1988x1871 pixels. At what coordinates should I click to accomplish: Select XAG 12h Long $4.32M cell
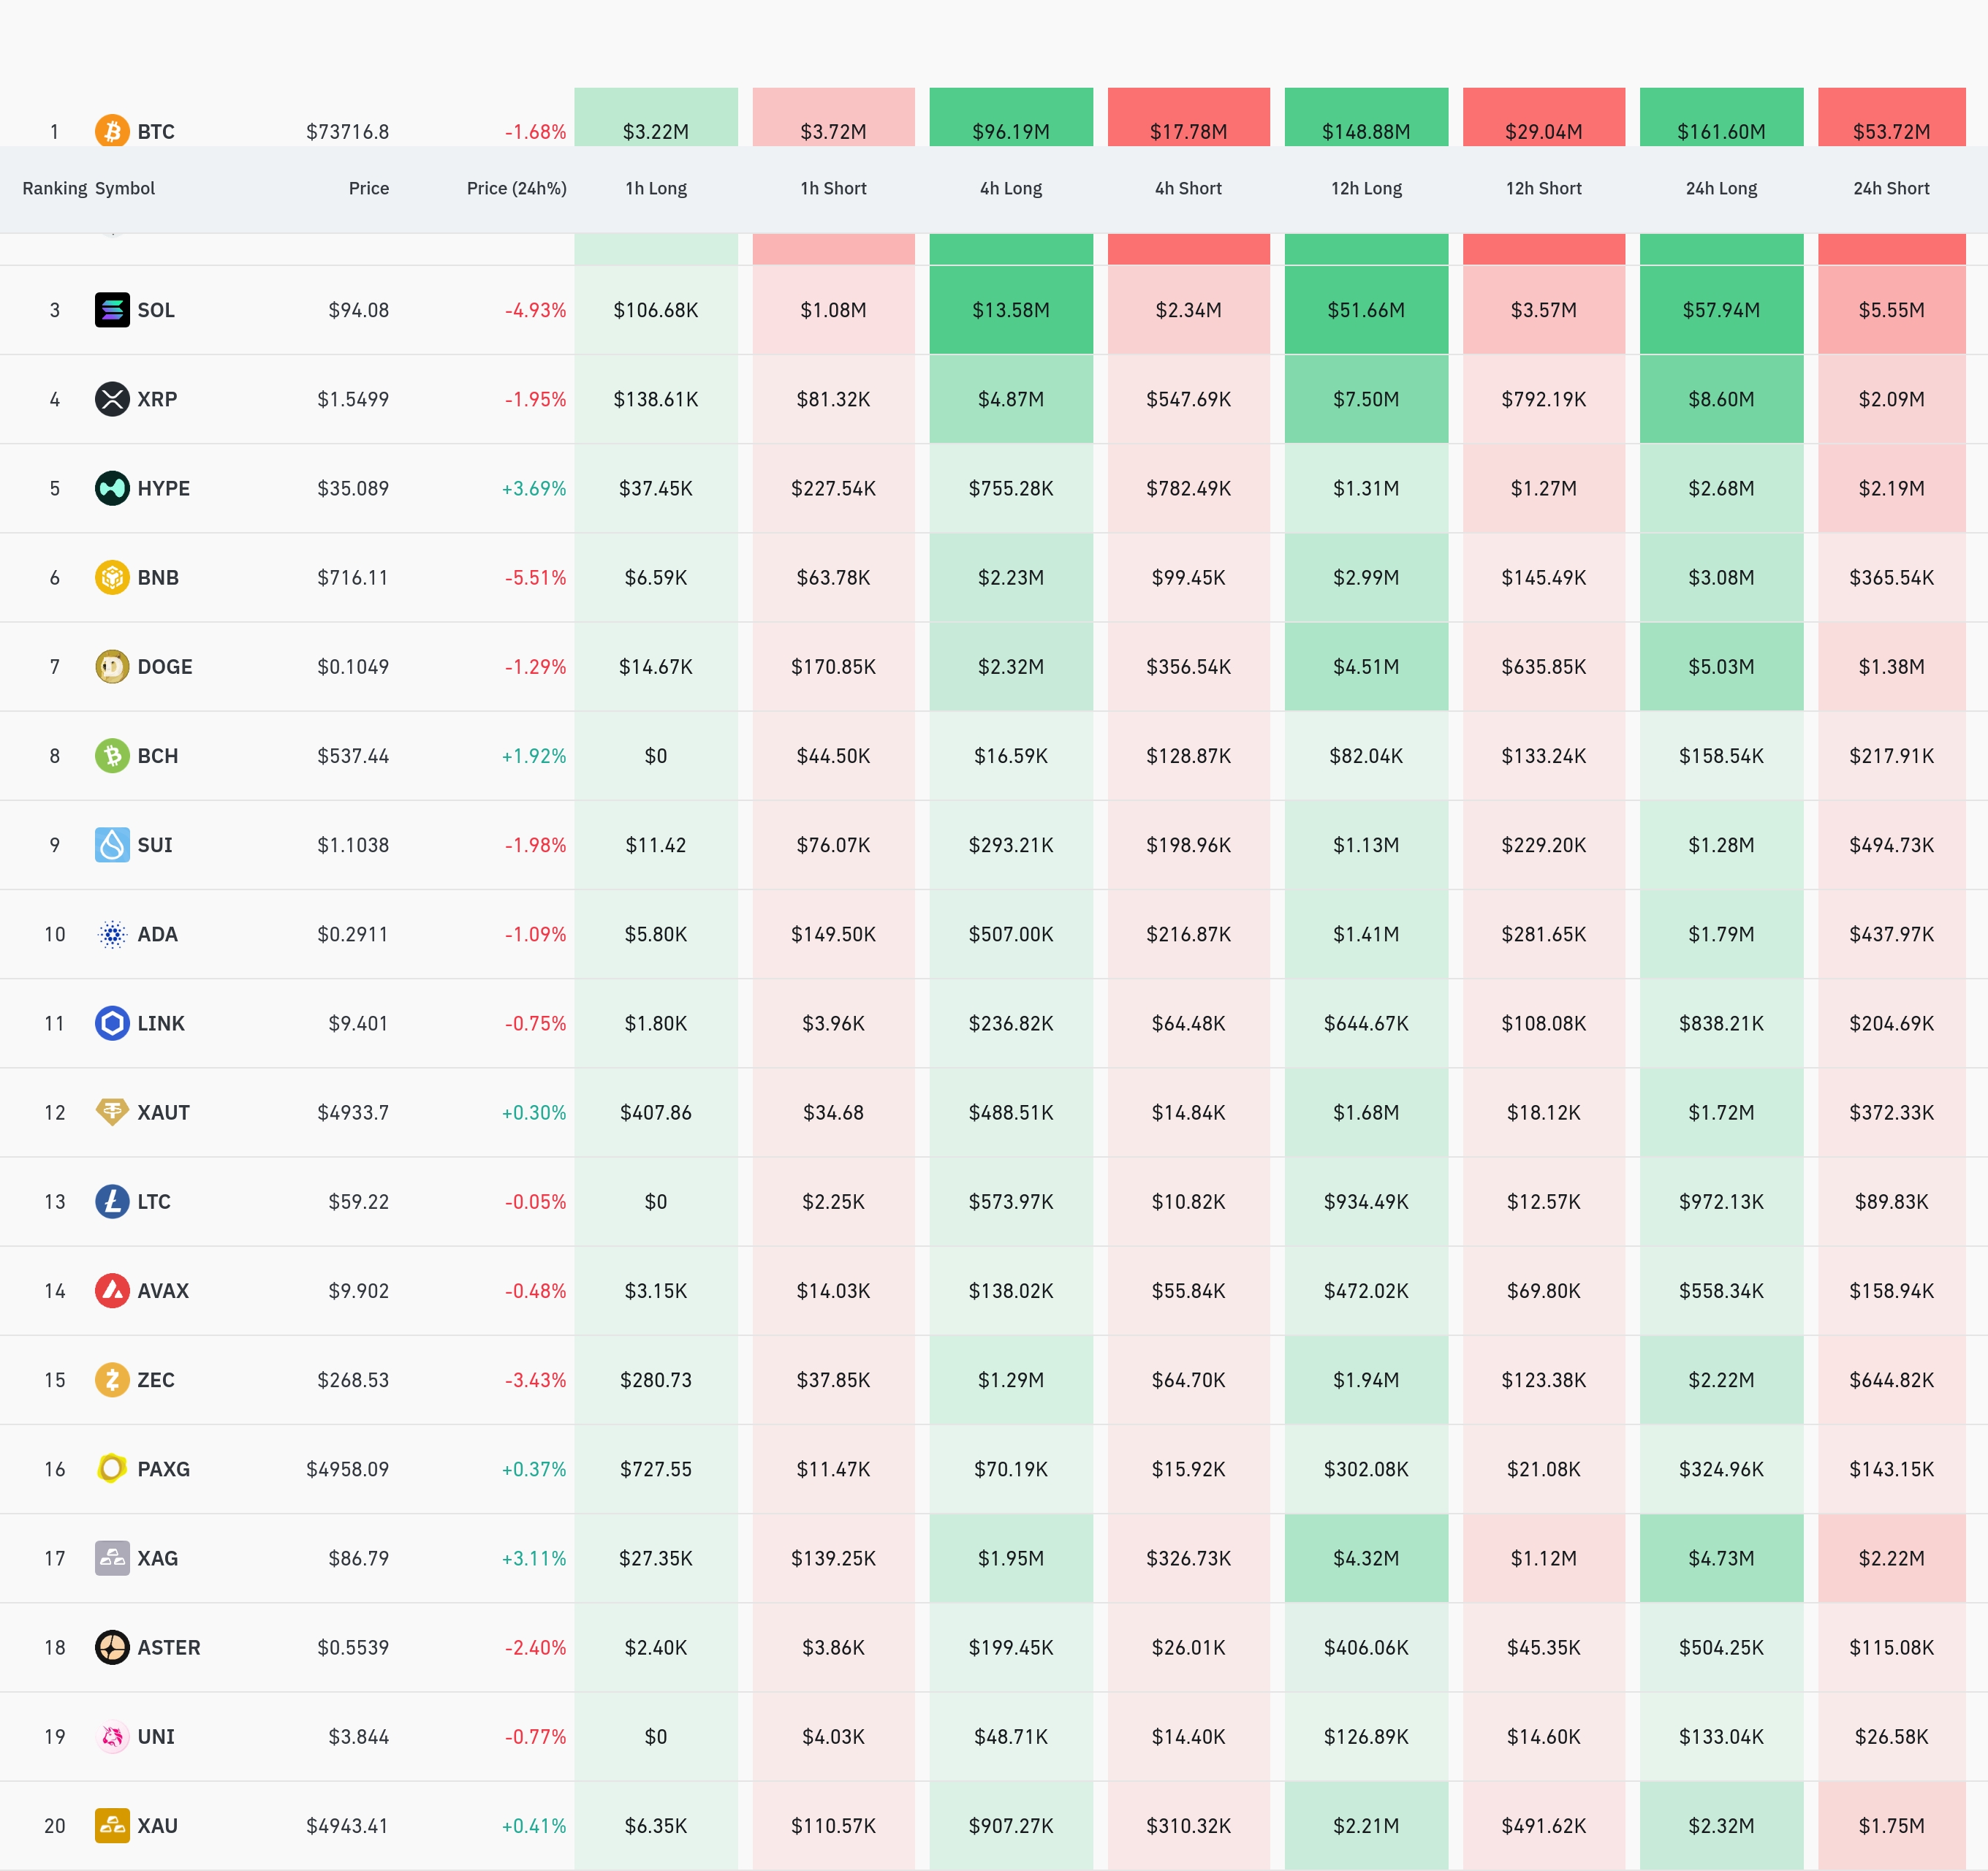(x=1365, y=1558)
